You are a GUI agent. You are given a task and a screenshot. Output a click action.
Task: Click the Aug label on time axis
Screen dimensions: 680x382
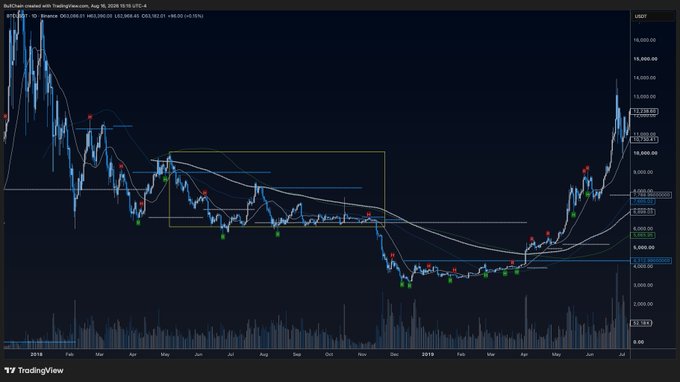click(x=264, y=354)
